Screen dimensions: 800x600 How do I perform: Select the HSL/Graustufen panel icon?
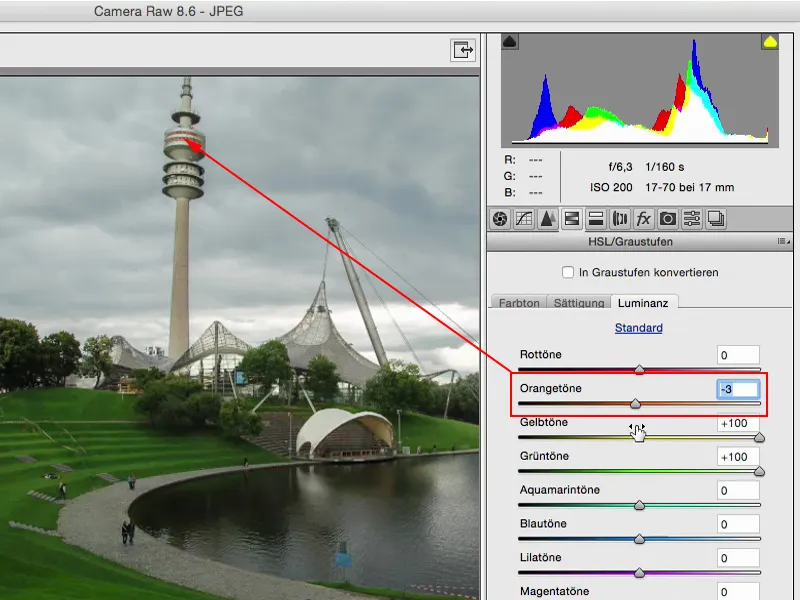571,219
